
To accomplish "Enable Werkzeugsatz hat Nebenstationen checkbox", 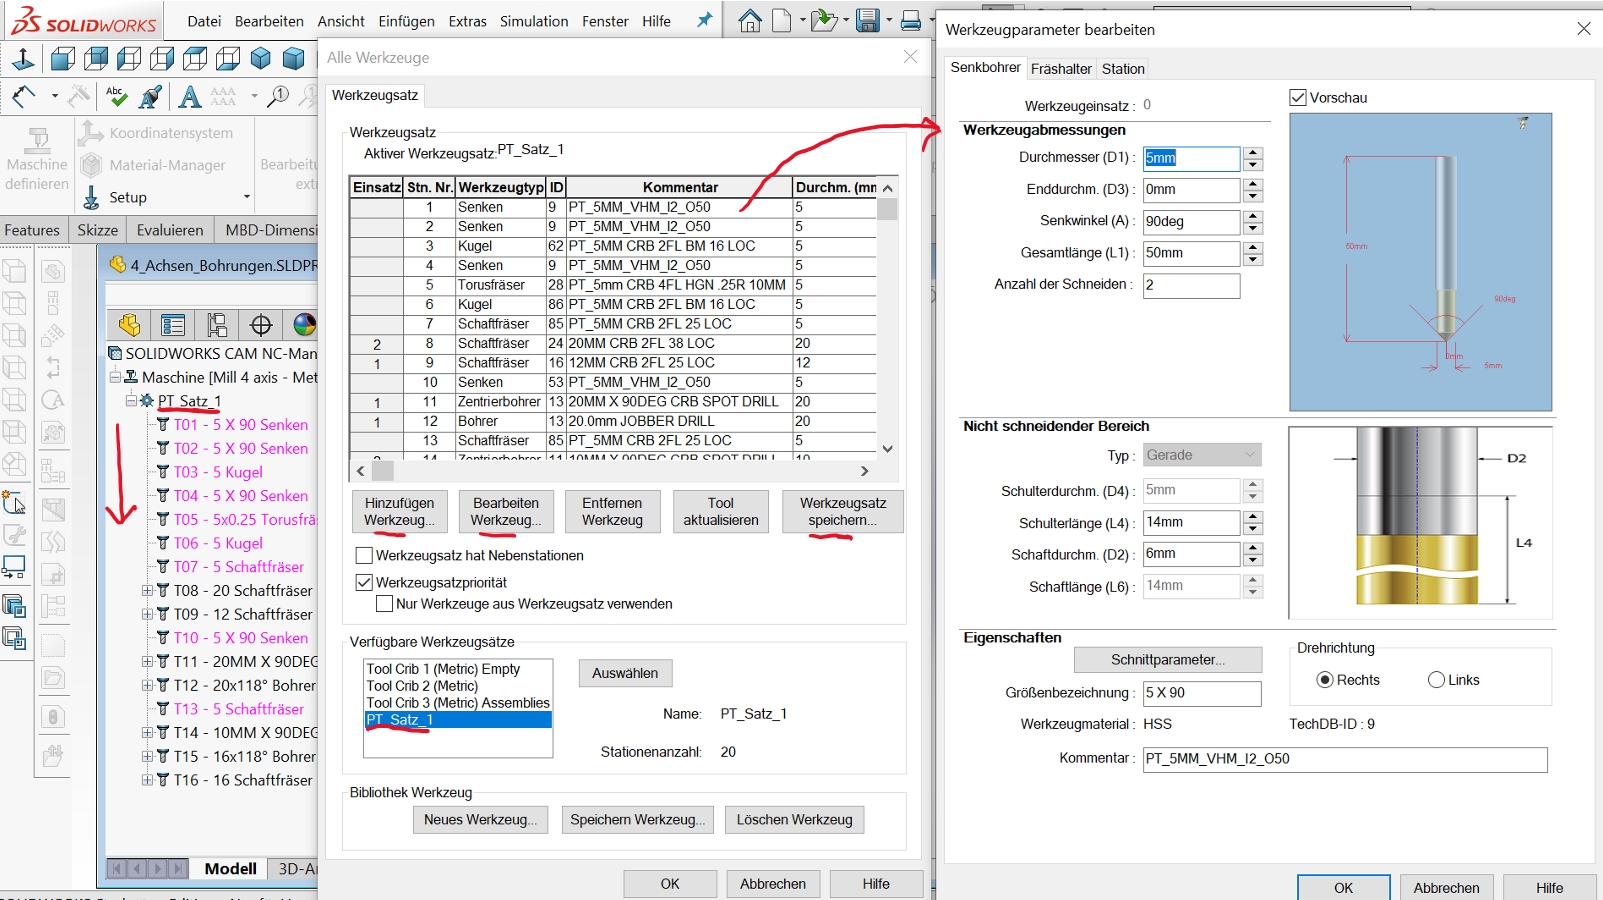I will click(x=365, y=556).
